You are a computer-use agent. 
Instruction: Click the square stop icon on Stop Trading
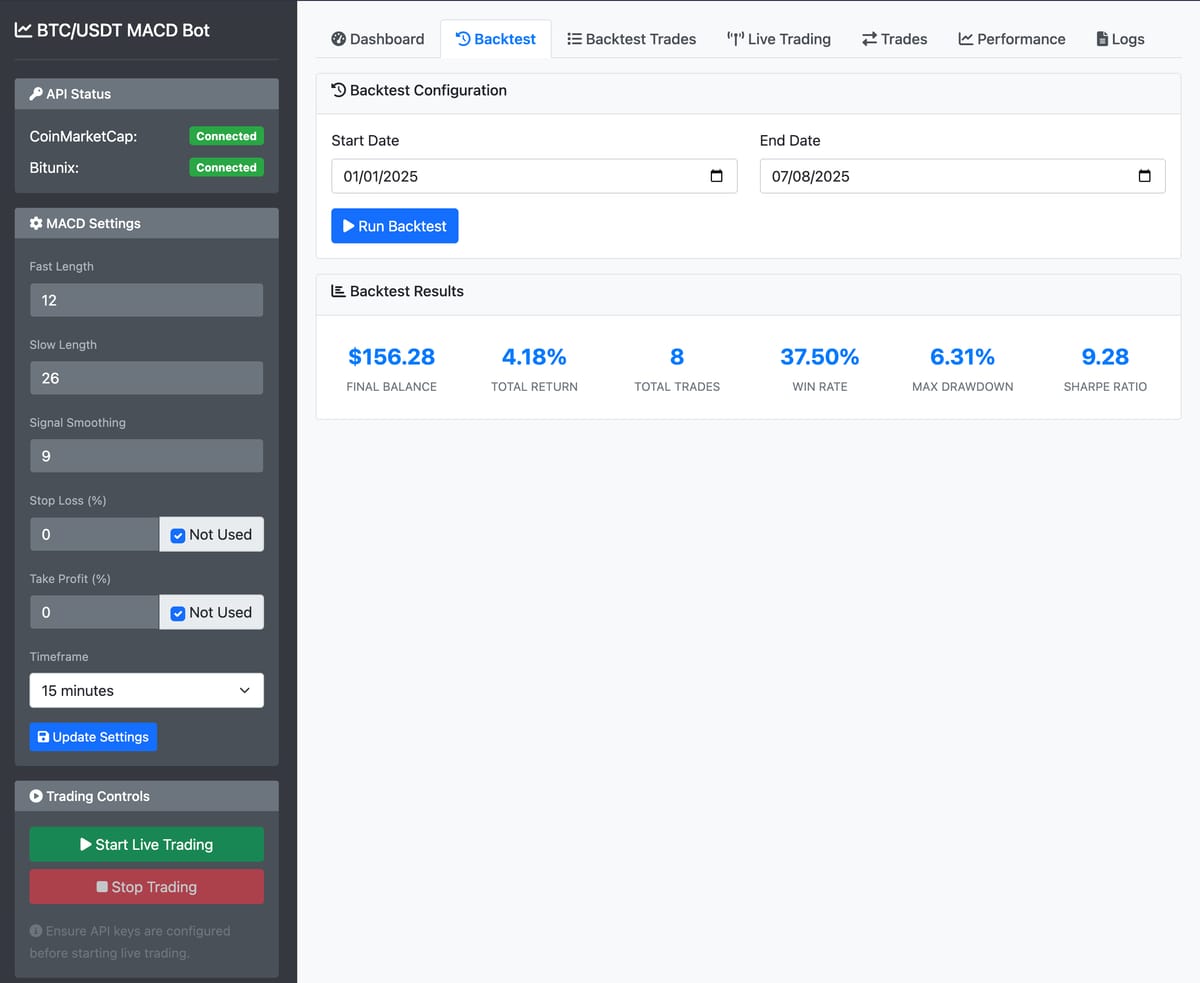pyautogui.click(x=102, y=887)
